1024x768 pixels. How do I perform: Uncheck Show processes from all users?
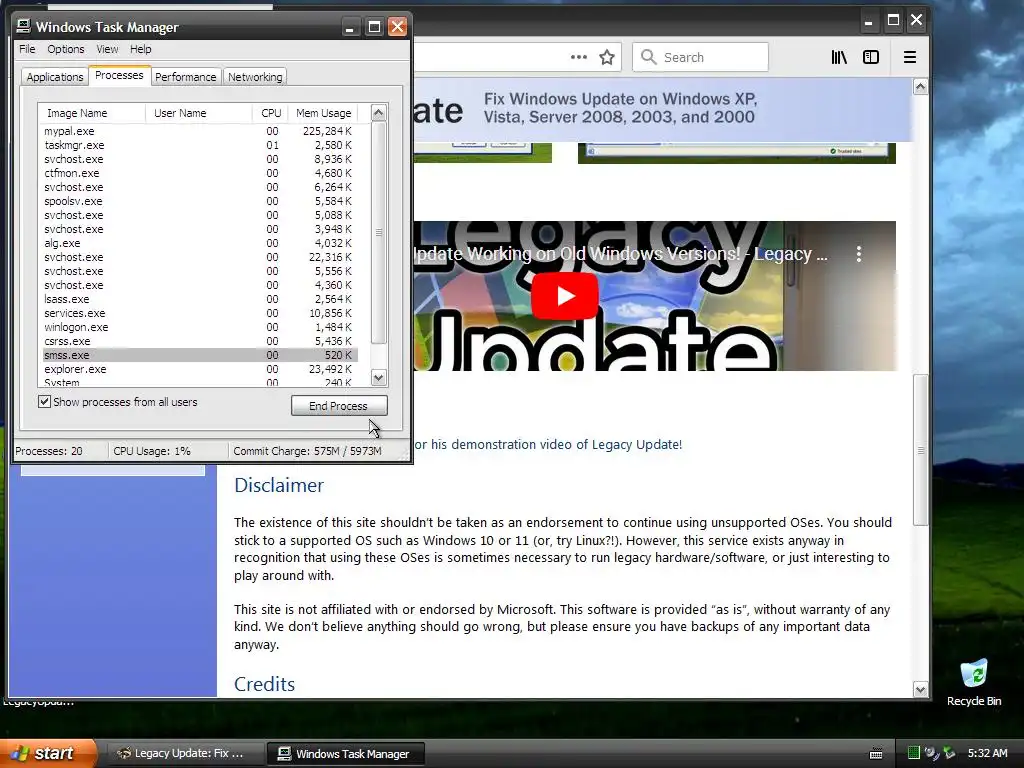pyautogui.click(x=44, y=402)
